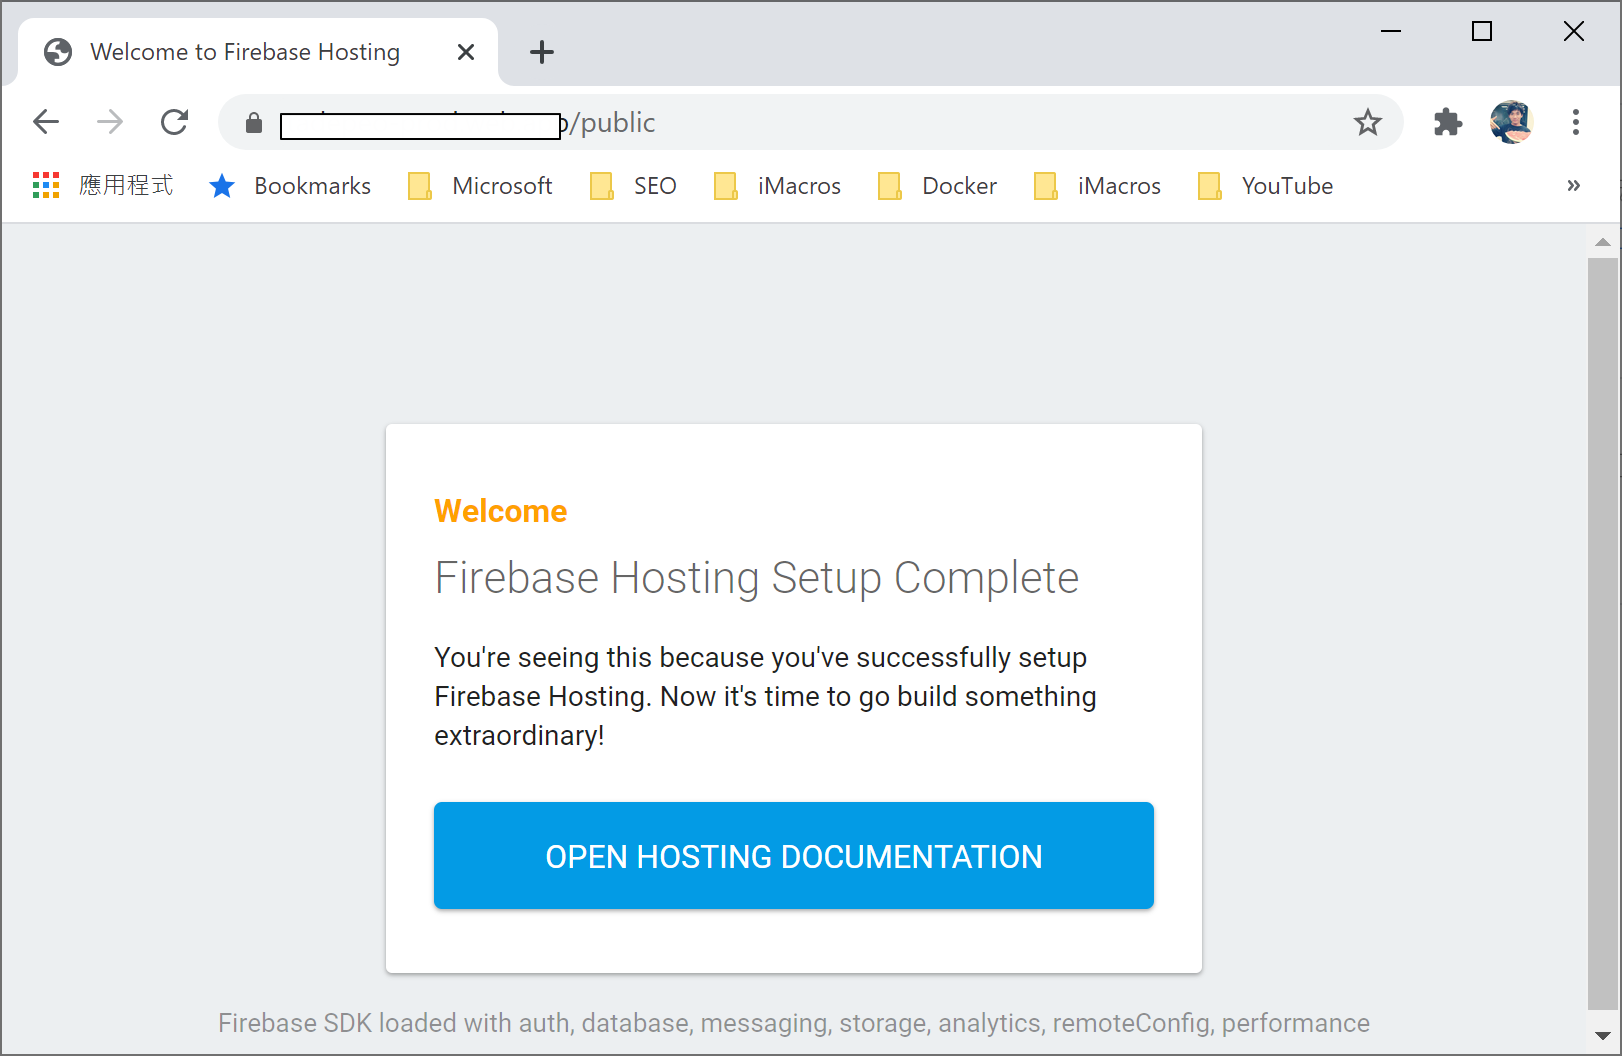Click the site security padlock icon
1622x1056 pixels.
(253, 123)
